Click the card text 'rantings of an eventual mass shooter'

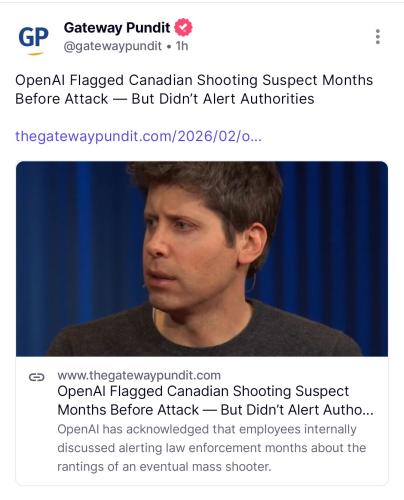point(164,467)
